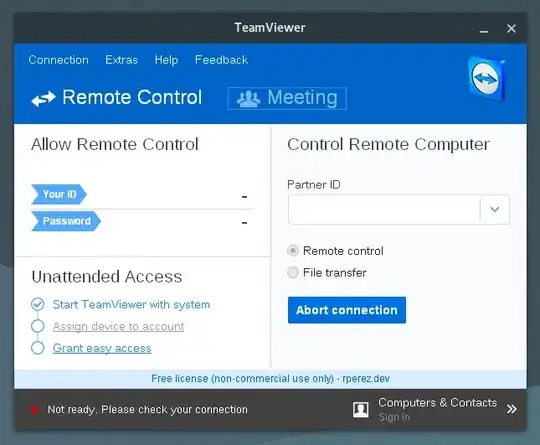The height and width of the screenshot is (445, 540).
Task: Expand Computers & Contacts with double chevron
Action: click(x=512, y=409)
